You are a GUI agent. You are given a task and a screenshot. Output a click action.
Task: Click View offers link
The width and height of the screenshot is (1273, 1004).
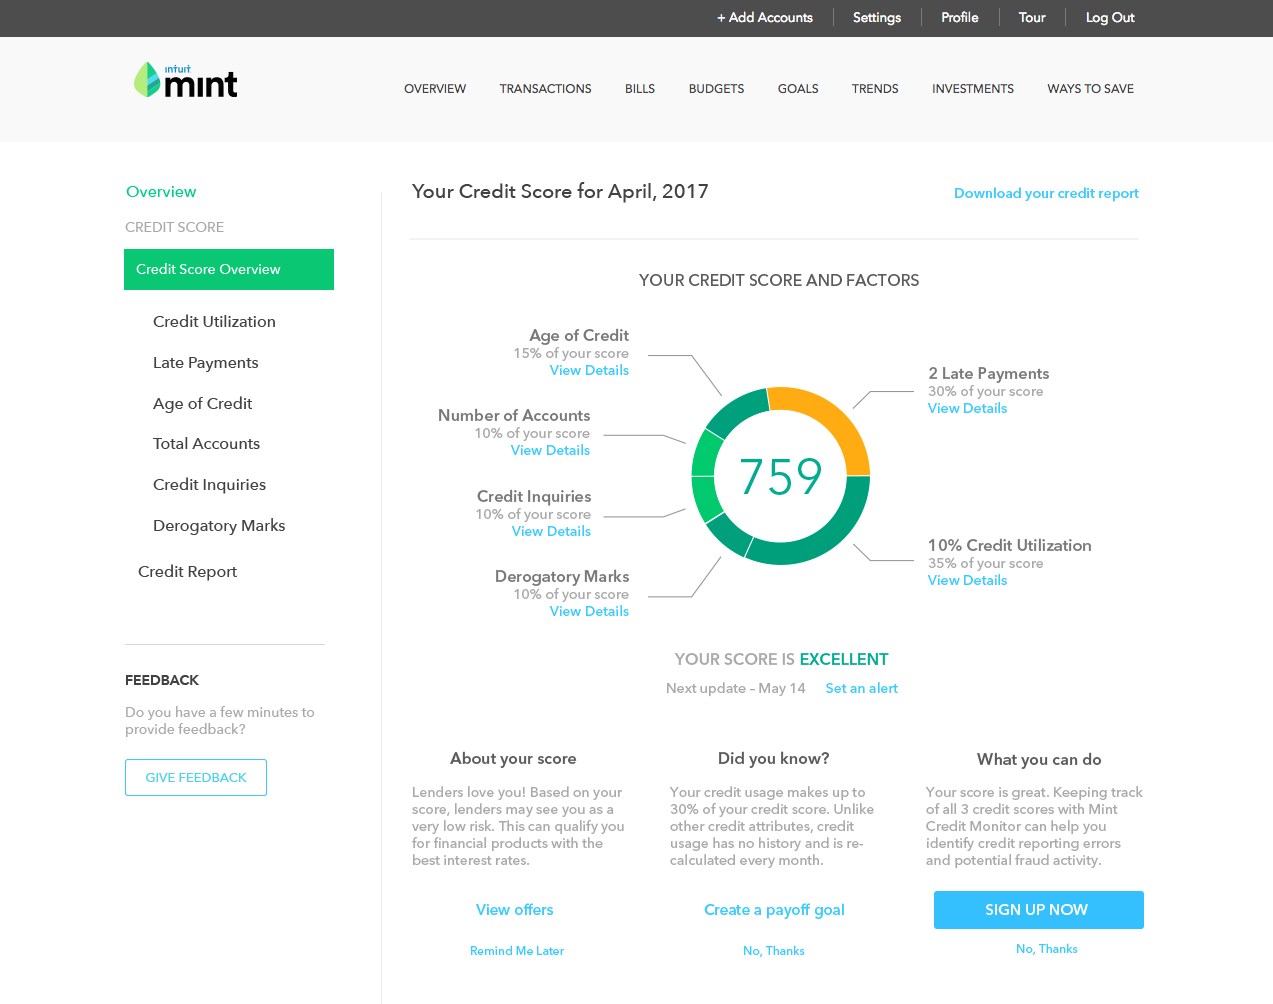tap(514, 910)
